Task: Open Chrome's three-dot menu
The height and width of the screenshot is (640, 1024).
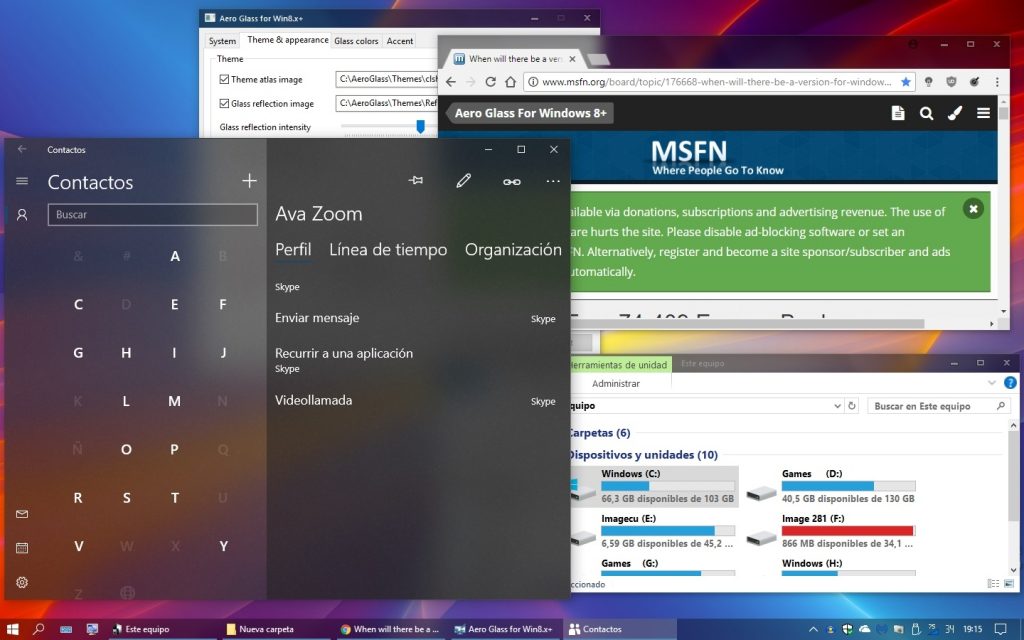Action: tap(997, 82)
